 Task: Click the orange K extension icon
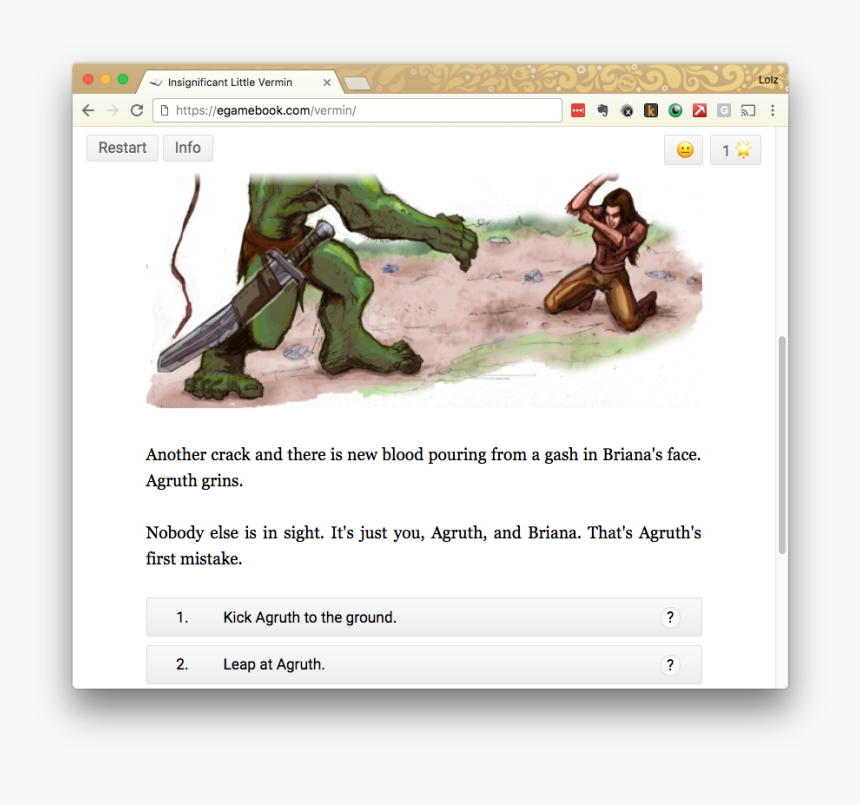pos(651,110)
